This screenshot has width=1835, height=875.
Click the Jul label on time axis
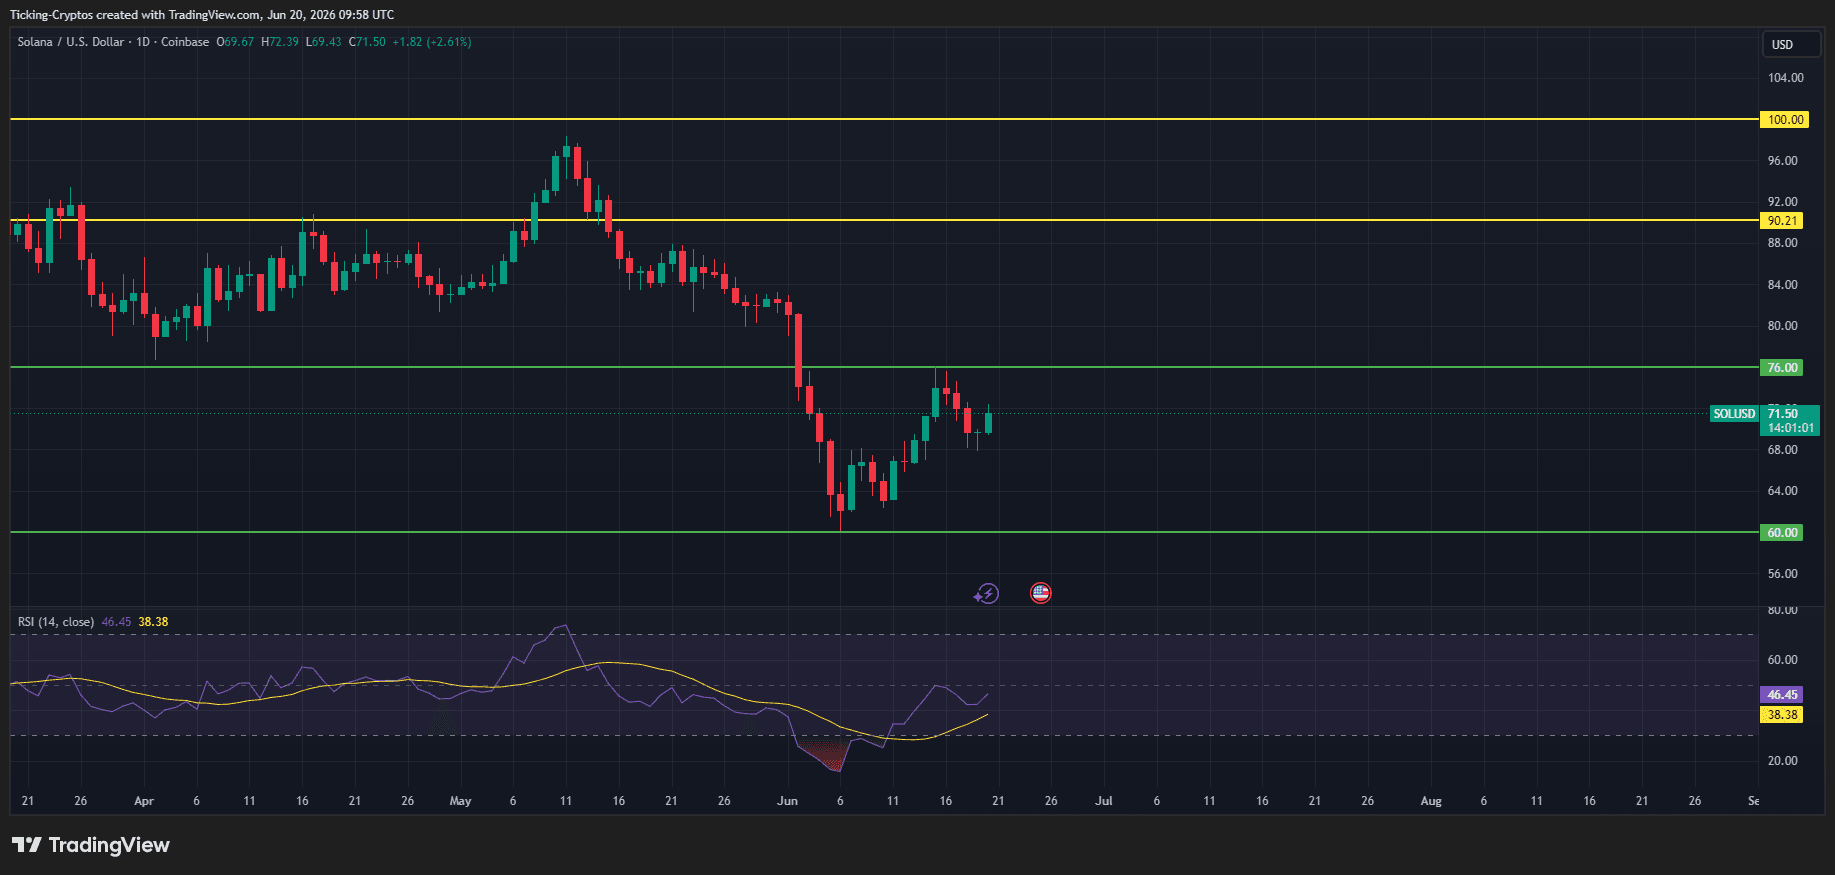pos(1104,801)
